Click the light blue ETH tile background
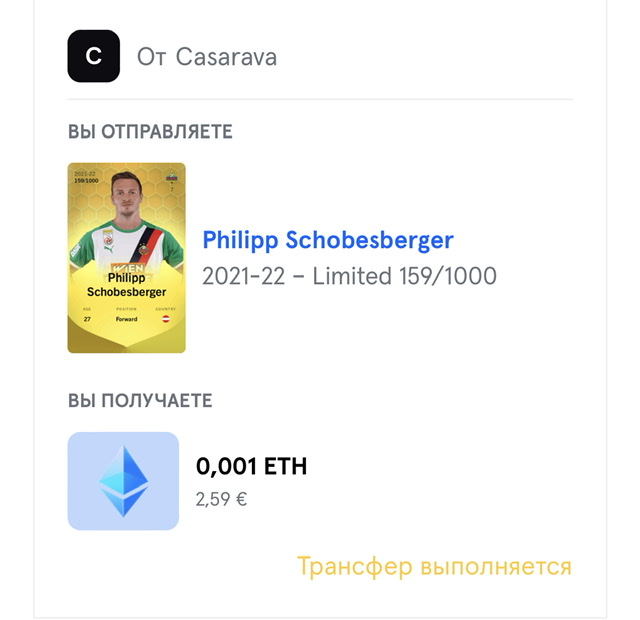 [82, 515]
